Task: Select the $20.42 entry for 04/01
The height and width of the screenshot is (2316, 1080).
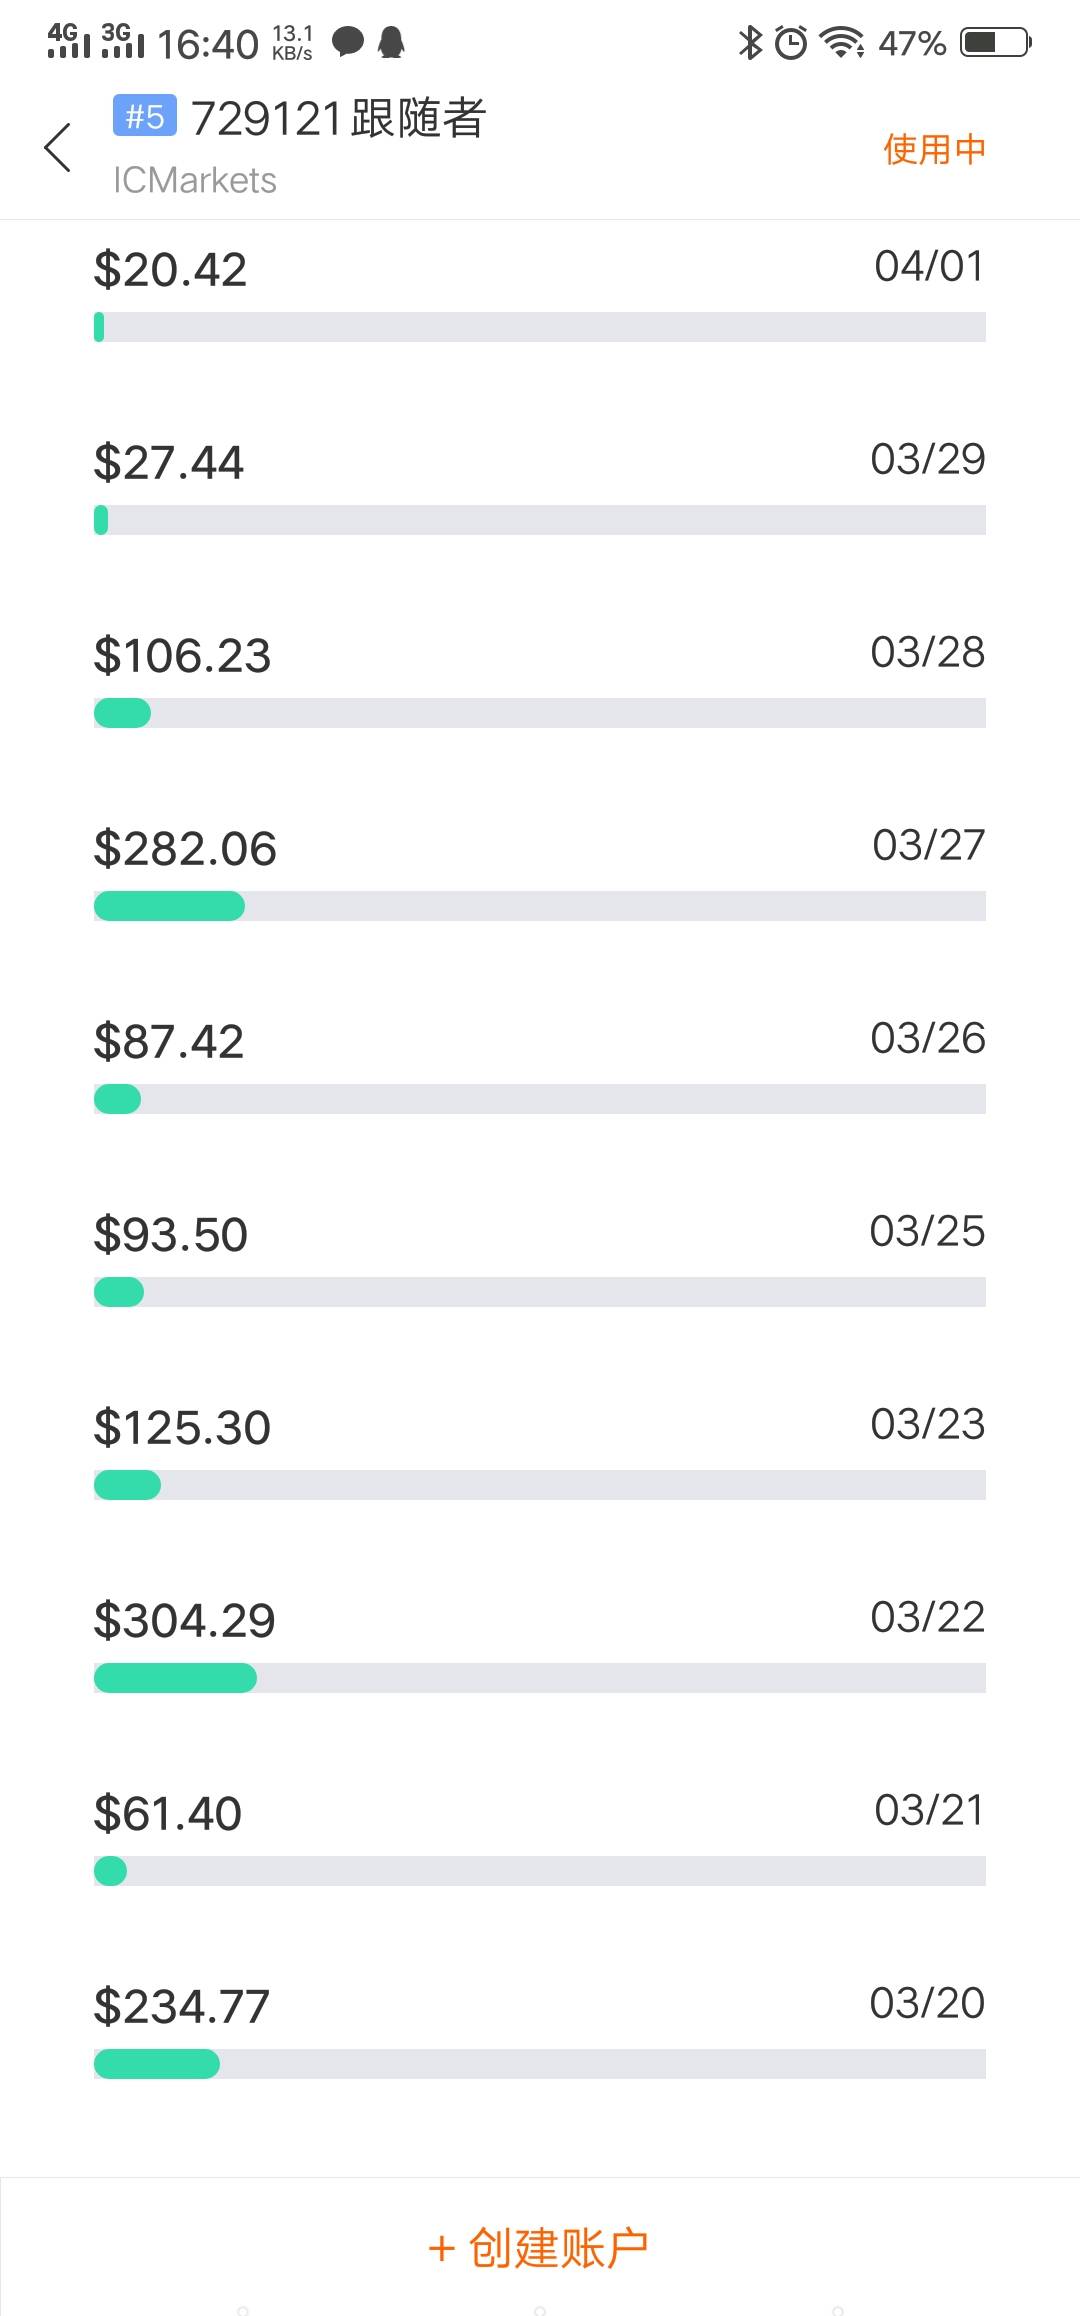Action: [170, 270]
